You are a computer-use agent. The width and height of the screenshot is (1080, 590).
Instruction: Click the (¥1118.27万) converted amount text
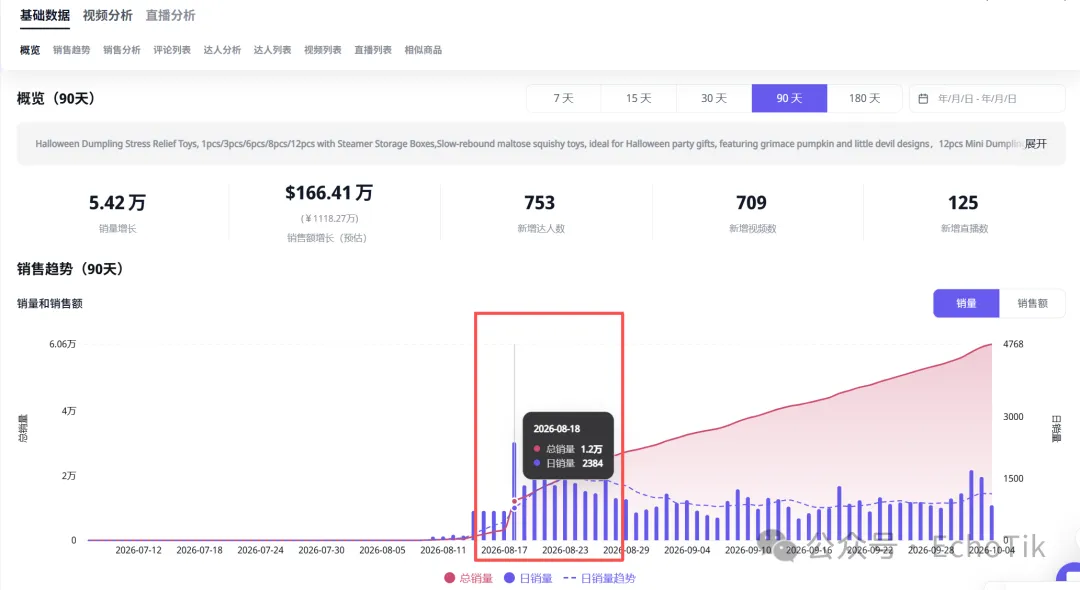pyautogui.click(x=329, y=218)
